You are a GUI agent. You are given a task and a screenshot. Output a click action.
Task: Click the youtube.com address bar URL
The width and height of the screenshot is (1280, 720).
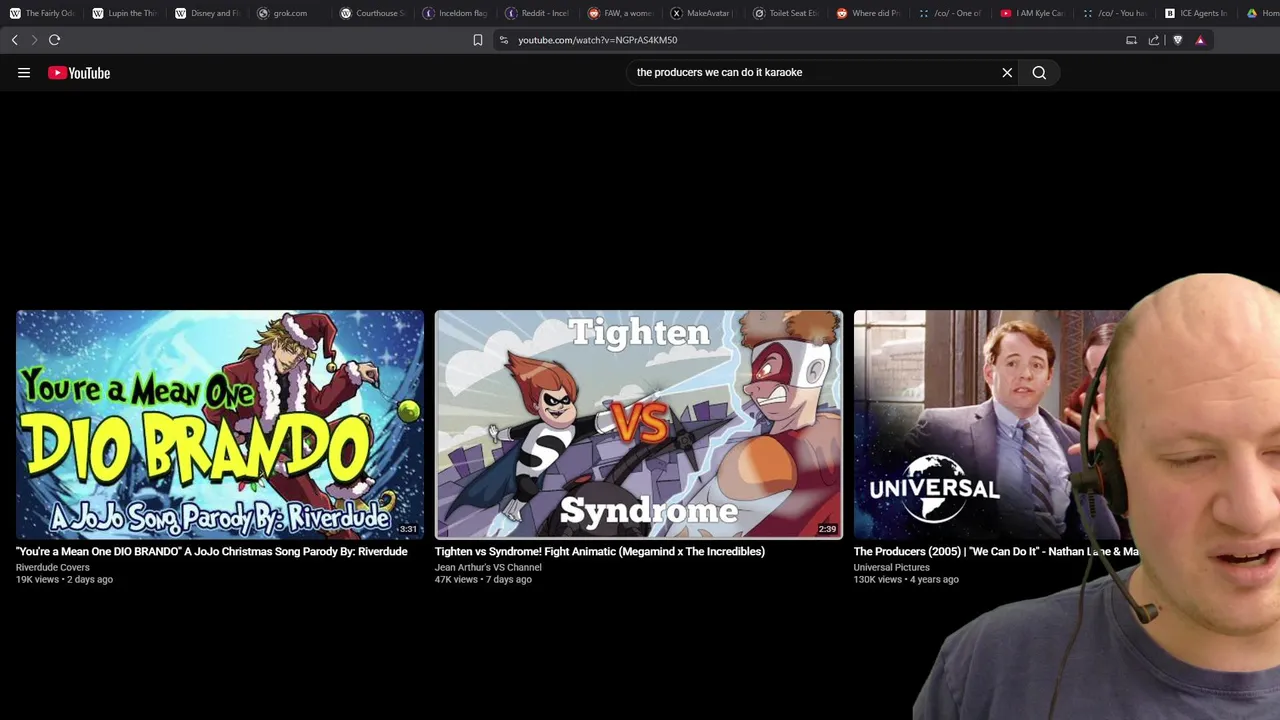(x=598, y=40)
